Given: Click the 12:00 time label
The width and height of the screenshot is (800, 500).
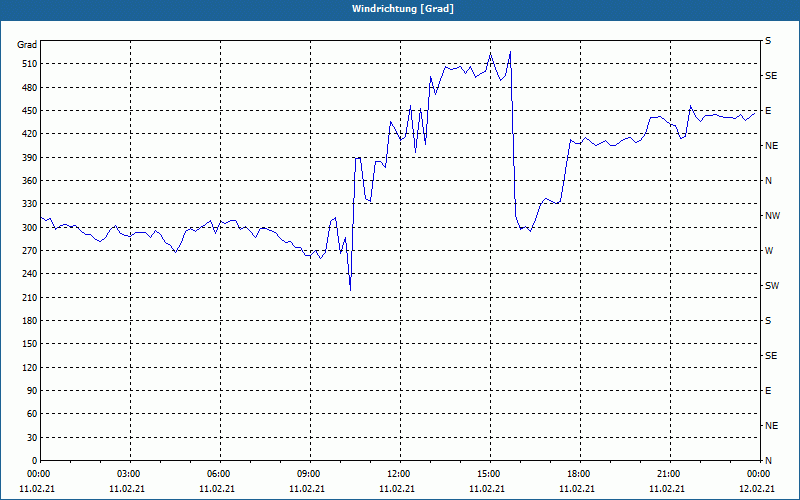Looking at the screenshot, I should (397, 474).
